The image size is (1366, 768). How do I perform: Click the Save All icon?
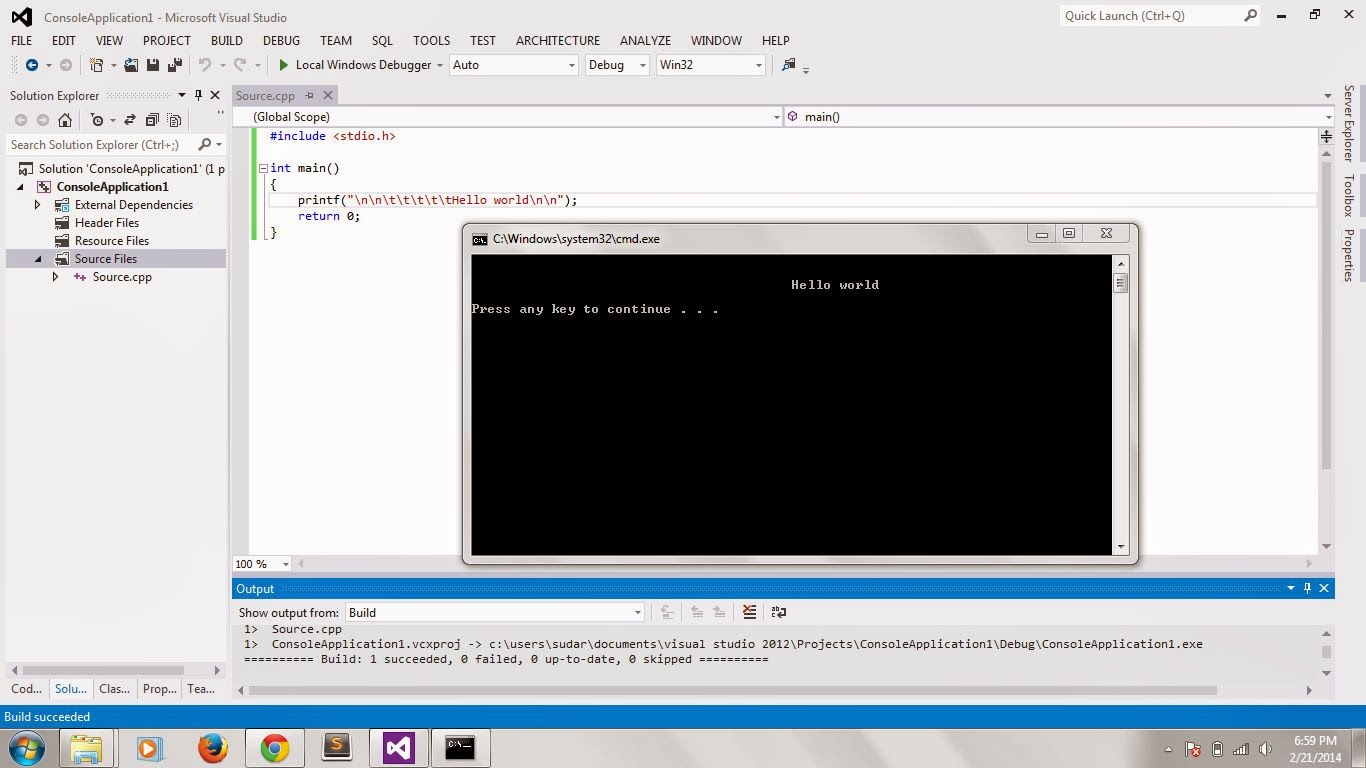(x=173, y=64)
